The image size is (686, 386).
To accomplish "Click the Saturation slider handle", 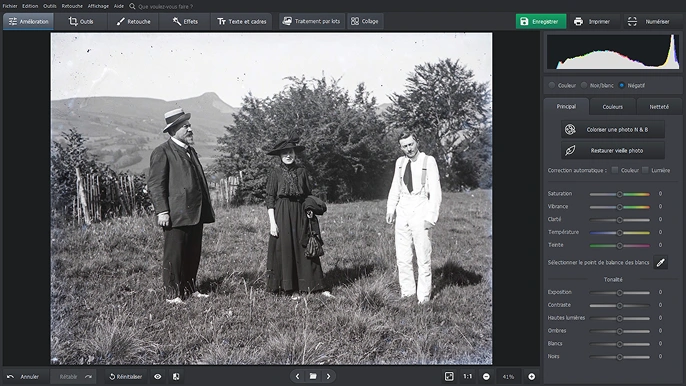I will click(620, 194).
